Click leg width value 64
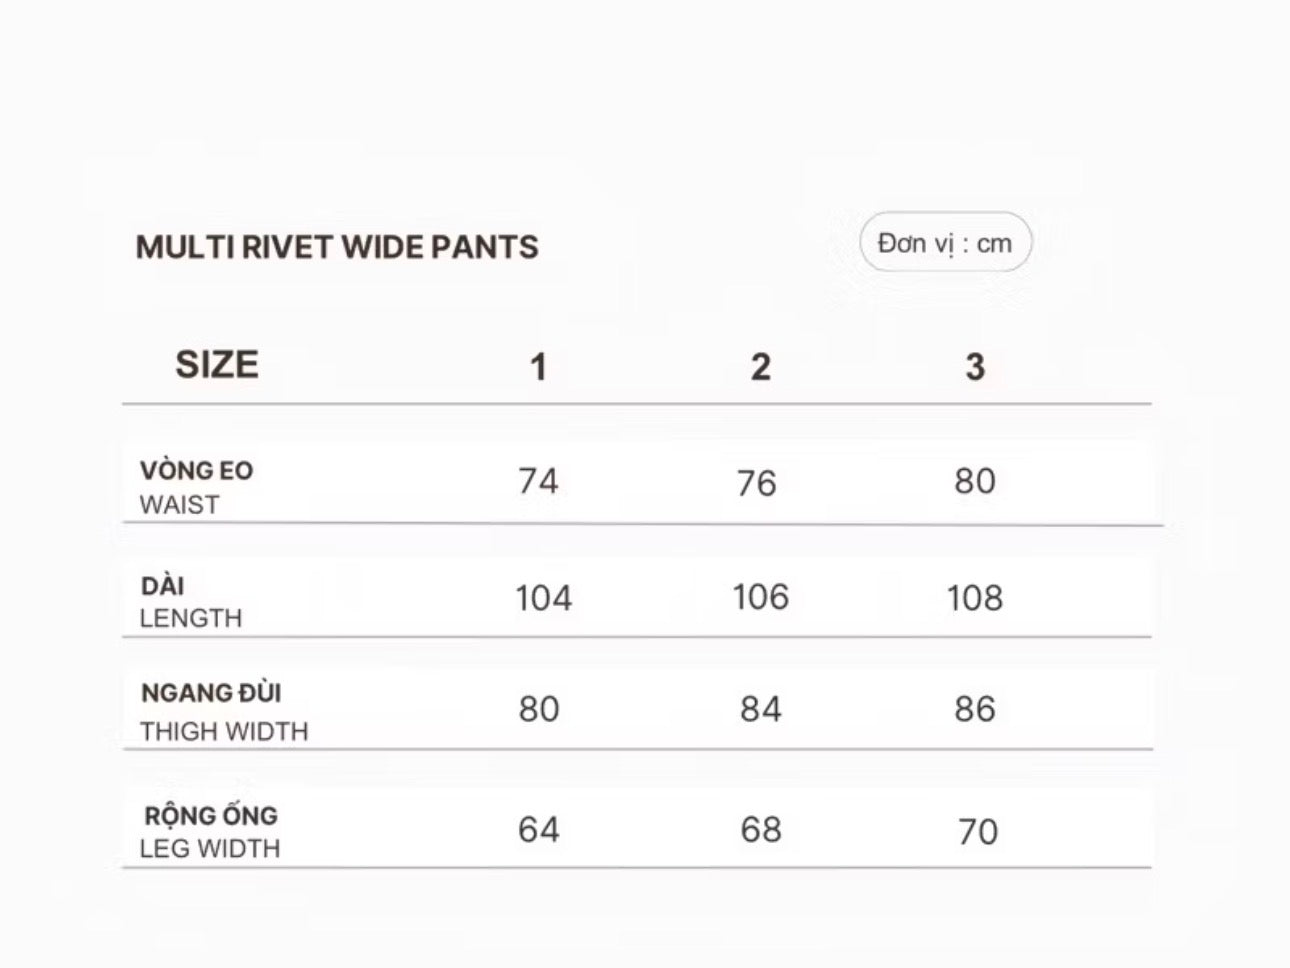This screenshot has width=1290, height=968. point(538,830)
